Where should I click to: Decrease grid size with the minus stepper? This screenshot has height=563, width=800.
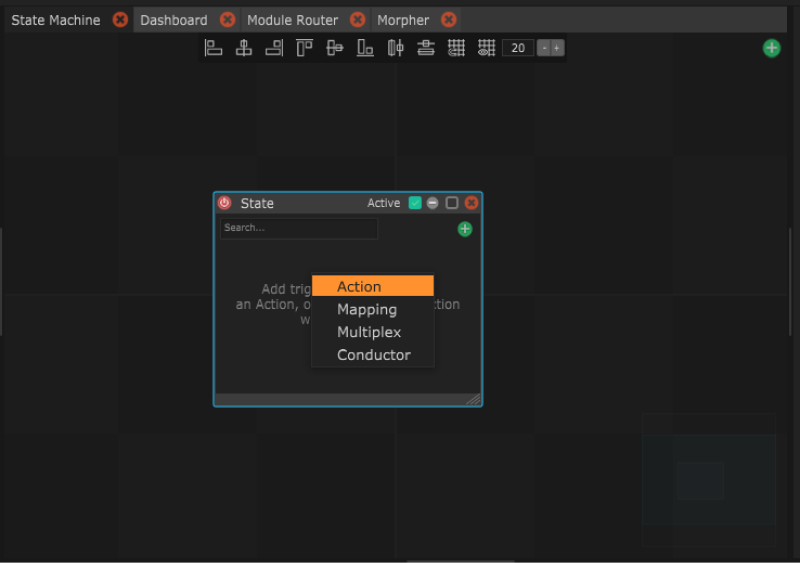point(544,48)
